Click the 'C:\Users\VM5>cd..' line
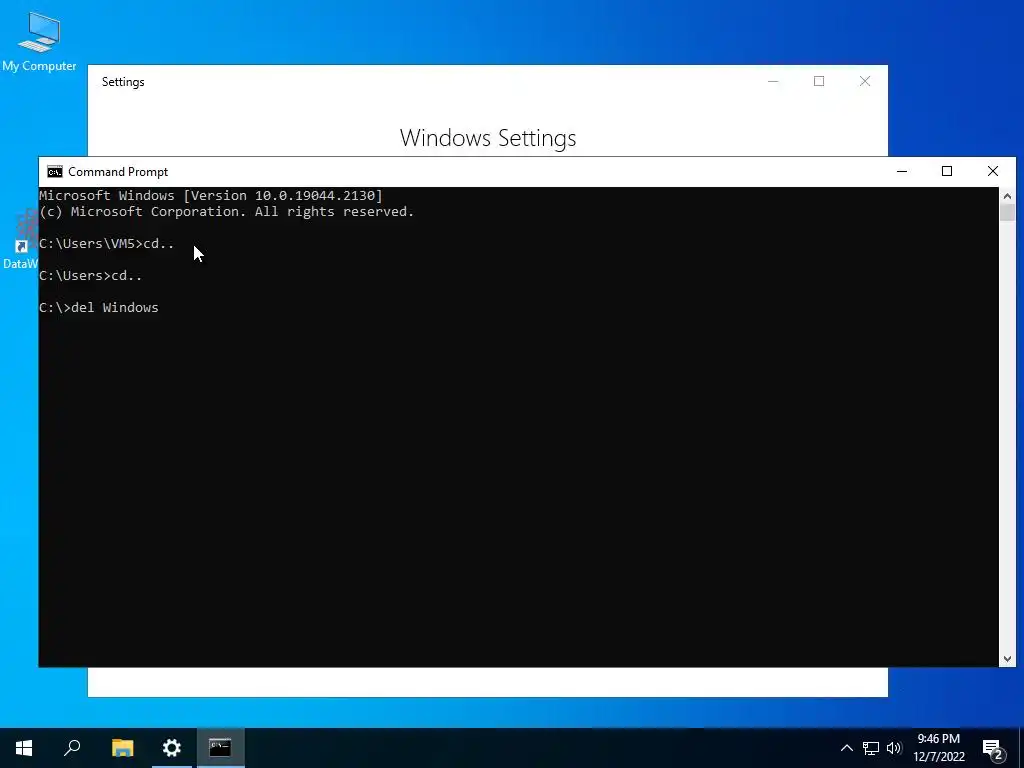1024x768 pixels. [x=107, y=244]
